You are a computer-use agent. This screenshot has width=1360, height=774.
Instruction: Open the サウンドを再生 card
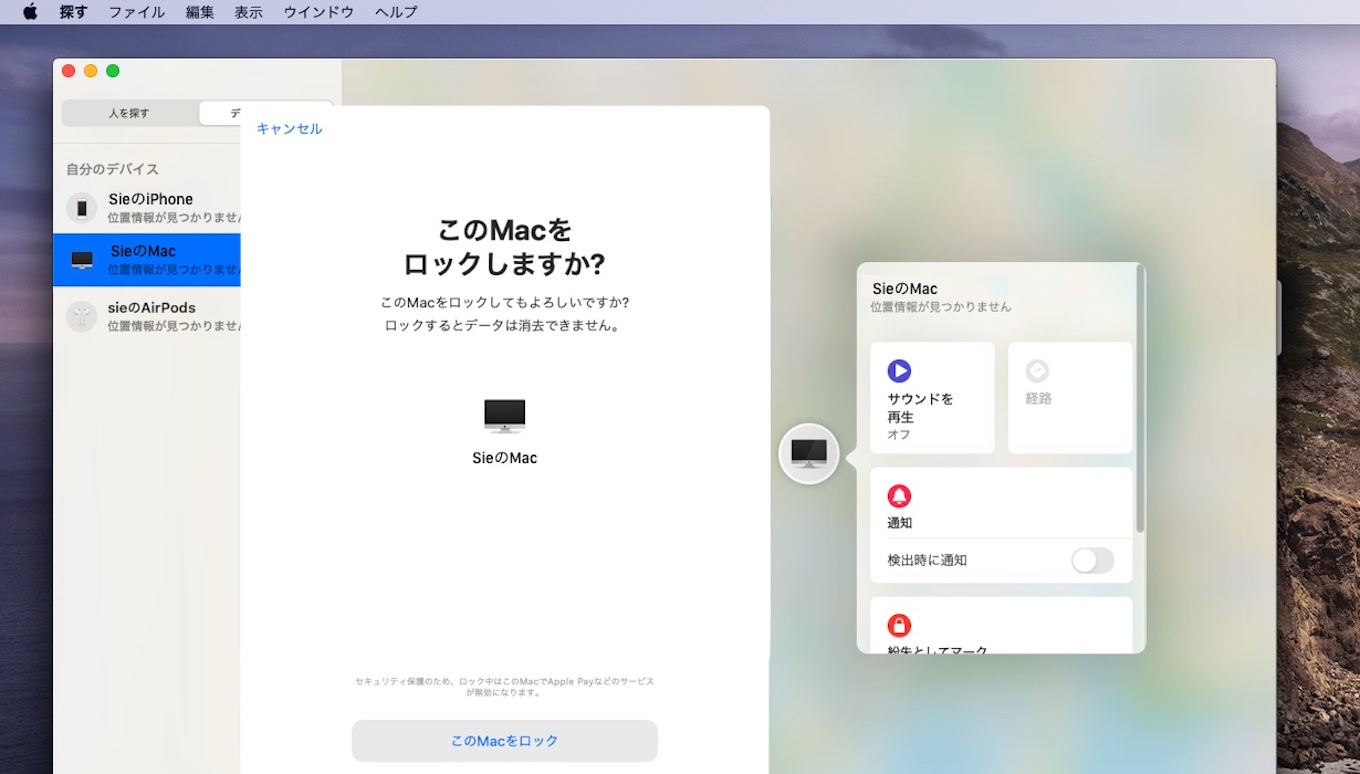[x=932, y=398]
